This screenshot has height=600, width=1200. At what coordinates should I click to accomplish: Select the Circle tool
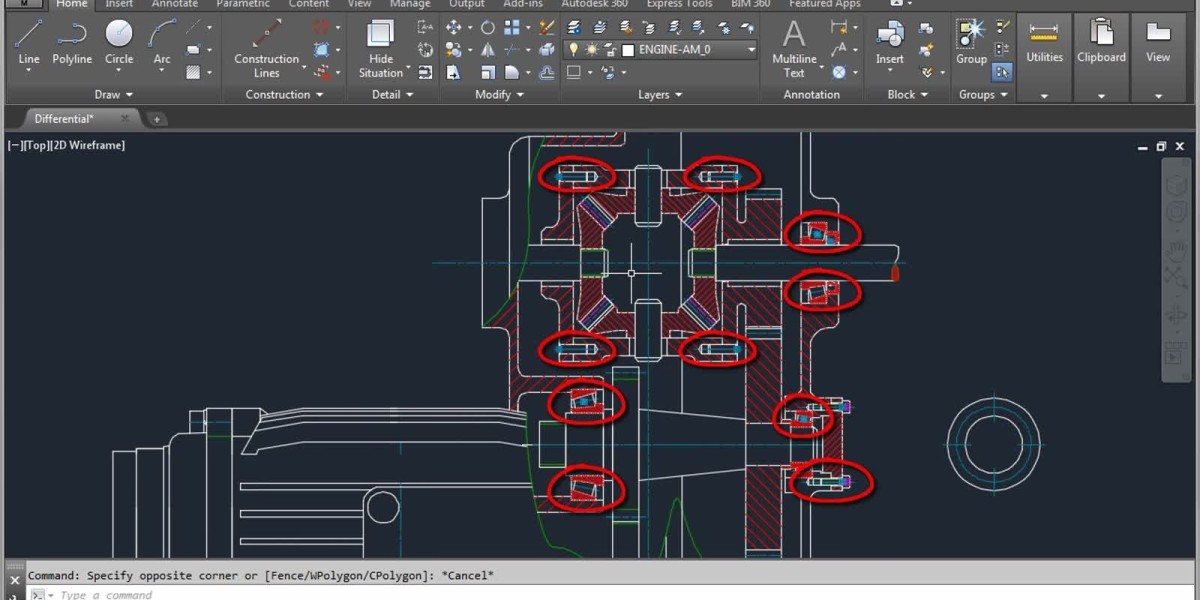119,43
